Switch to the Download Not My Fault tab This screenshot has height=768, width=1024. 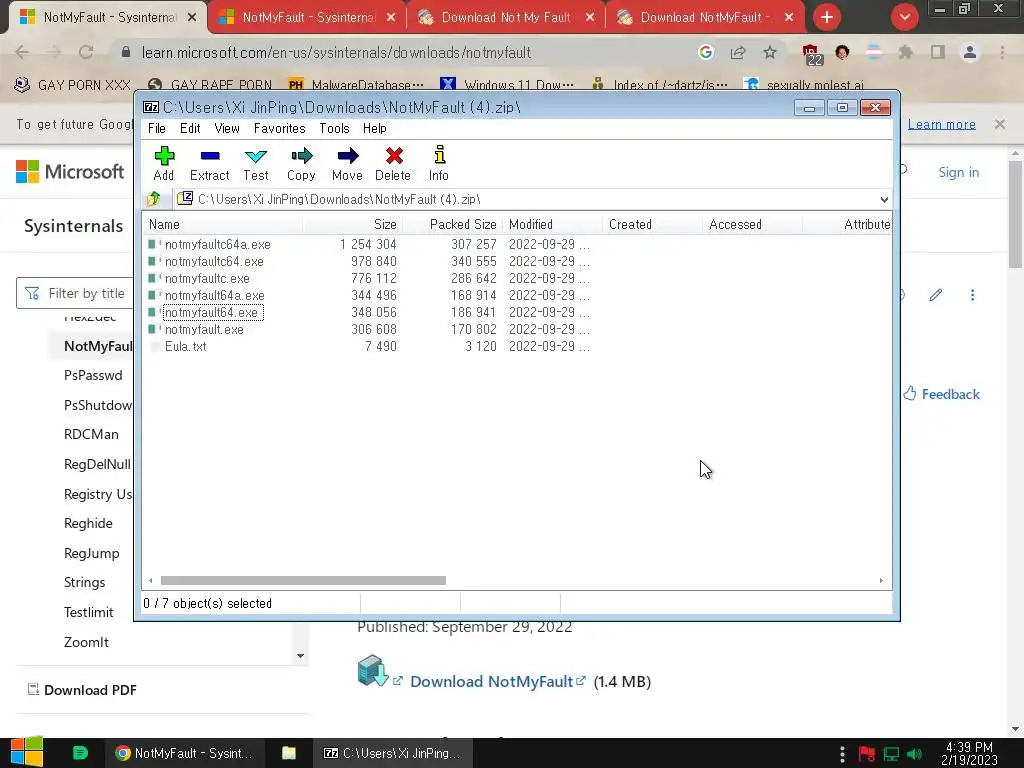(x=505, y=18)
